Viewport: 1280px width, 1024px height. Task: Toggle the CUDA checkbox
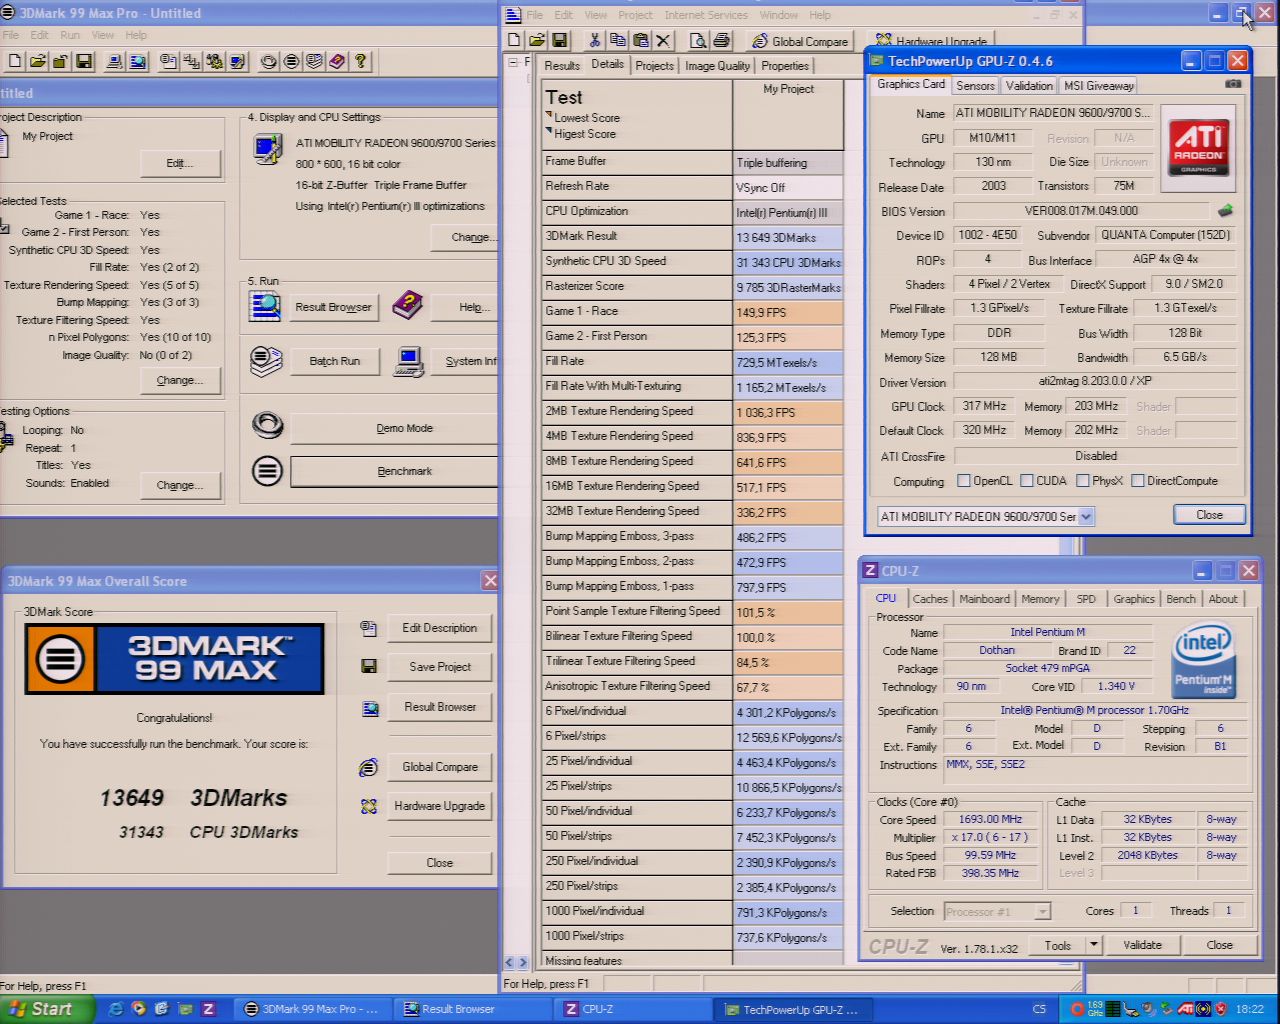[1026, 481]
